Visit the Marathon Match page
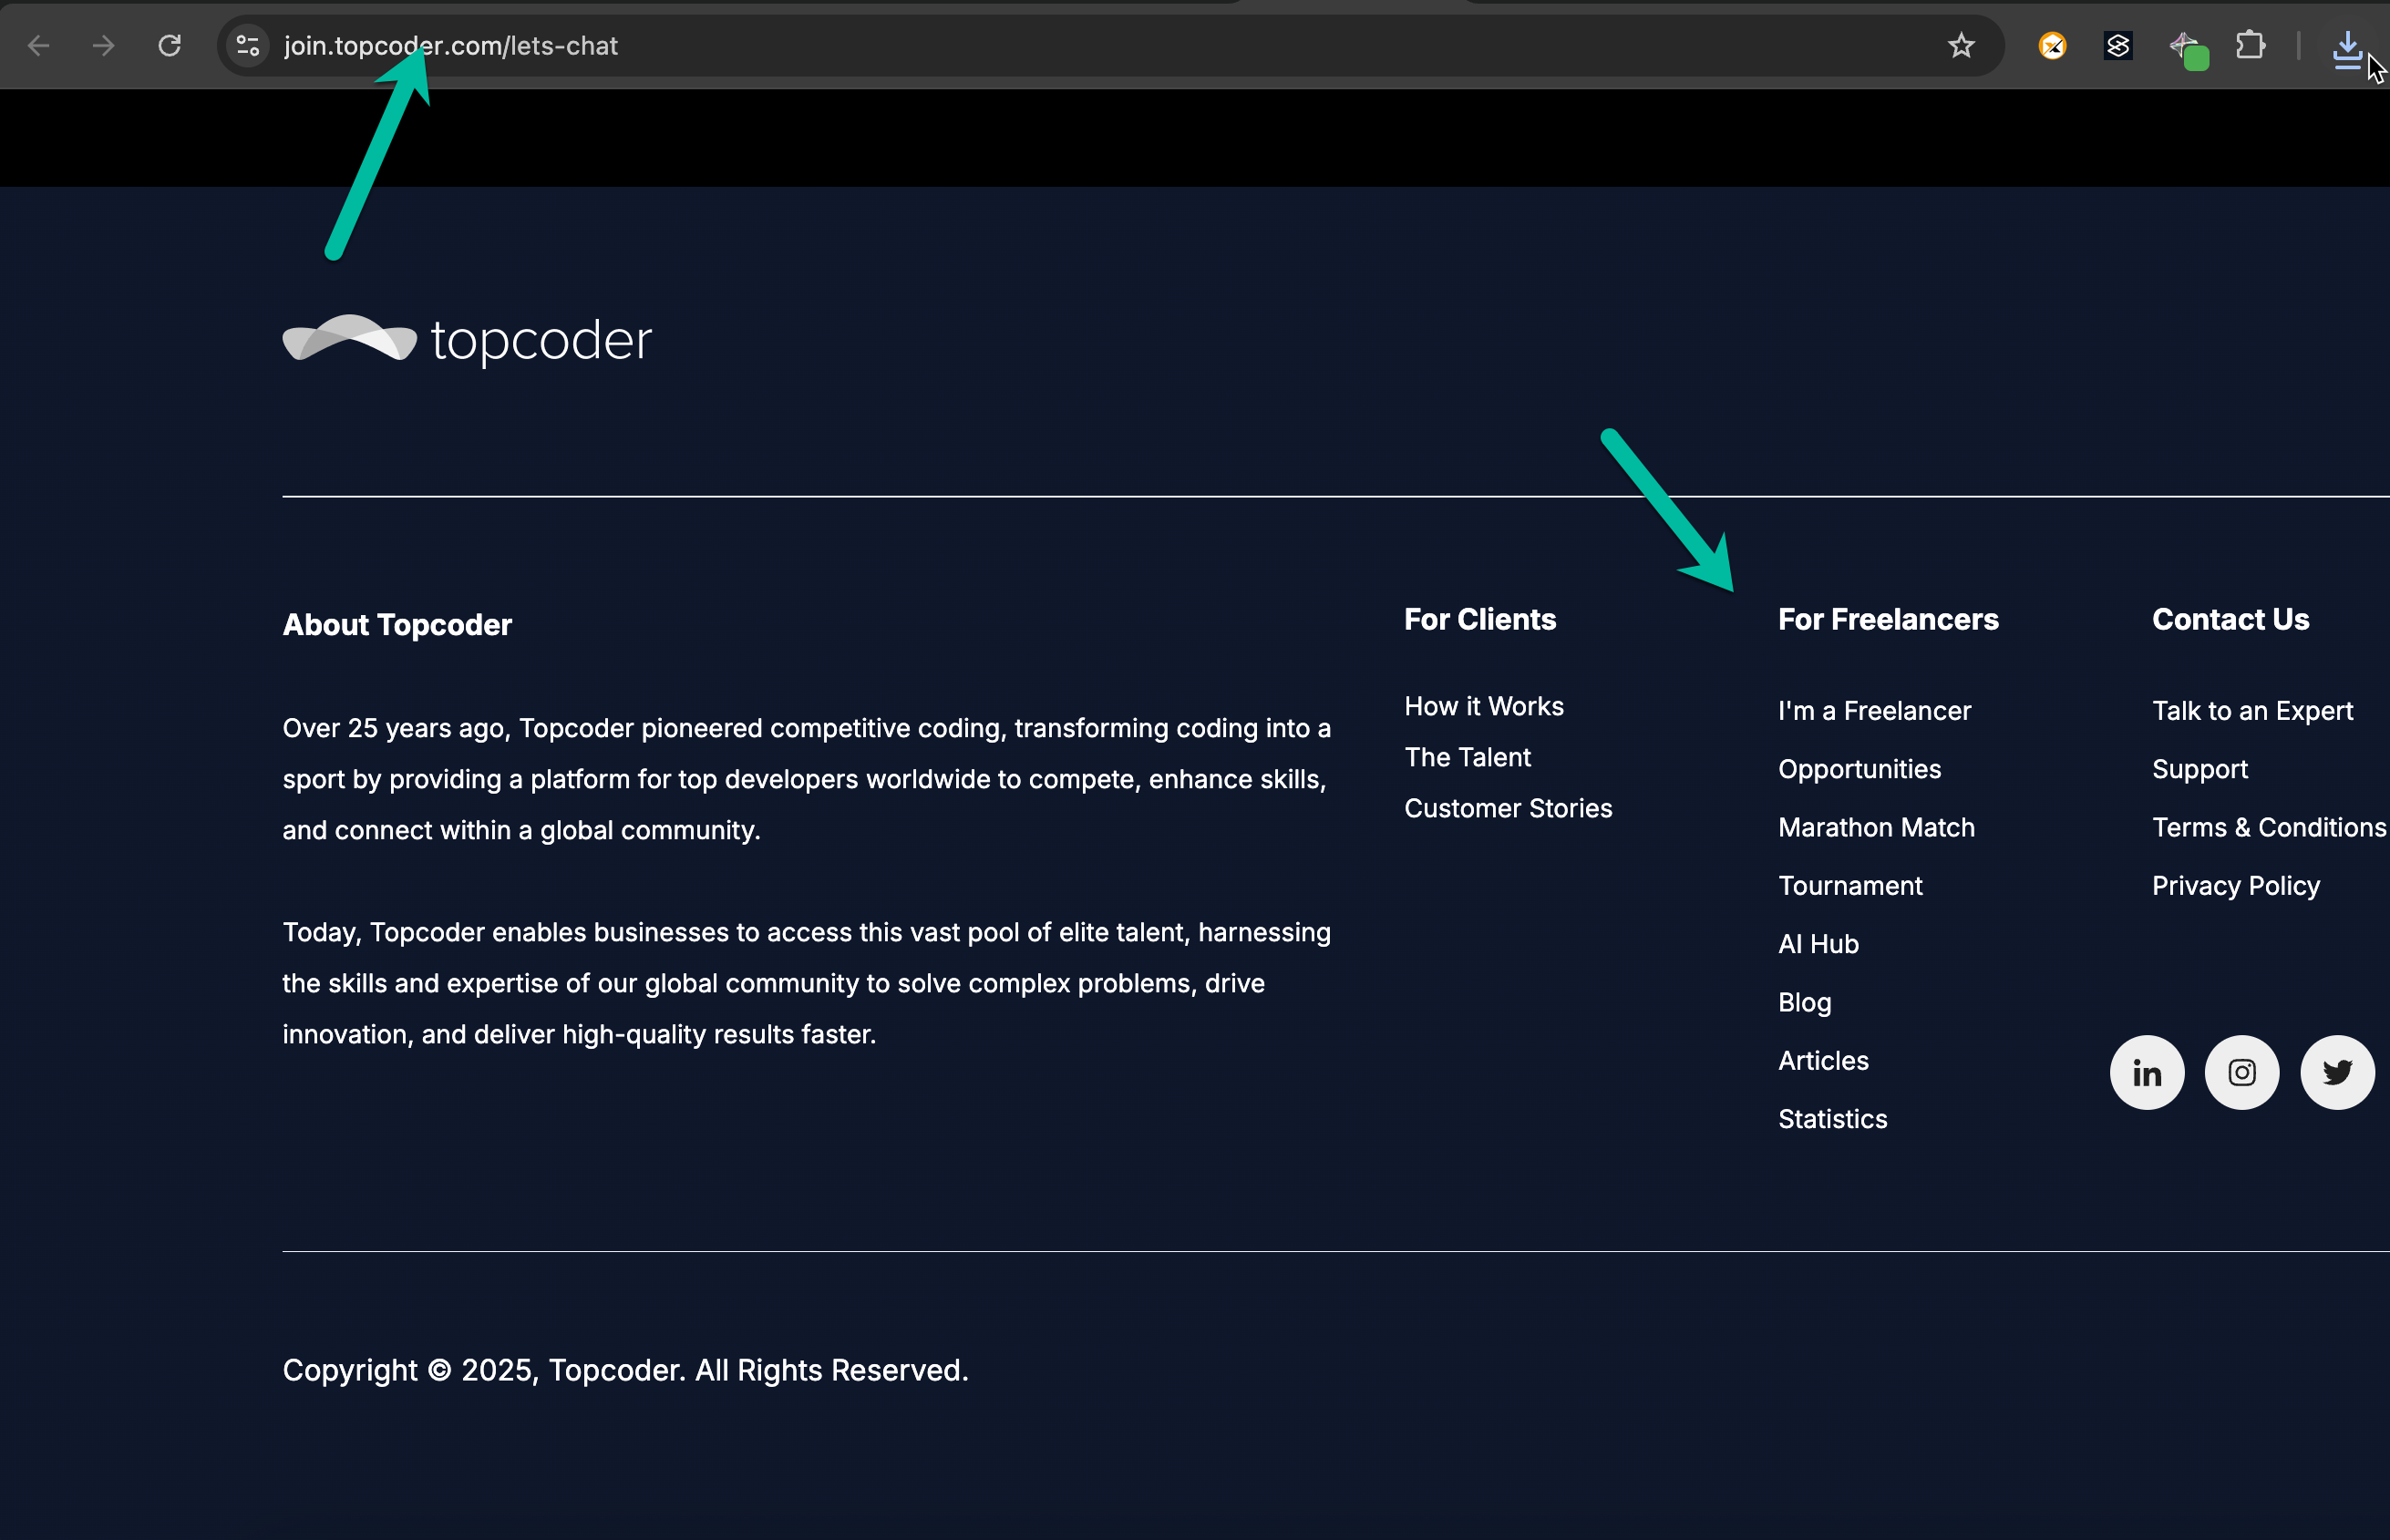Viewport: 2390px width, 1540px height. pyautogui.click(x=1875, y=827)
